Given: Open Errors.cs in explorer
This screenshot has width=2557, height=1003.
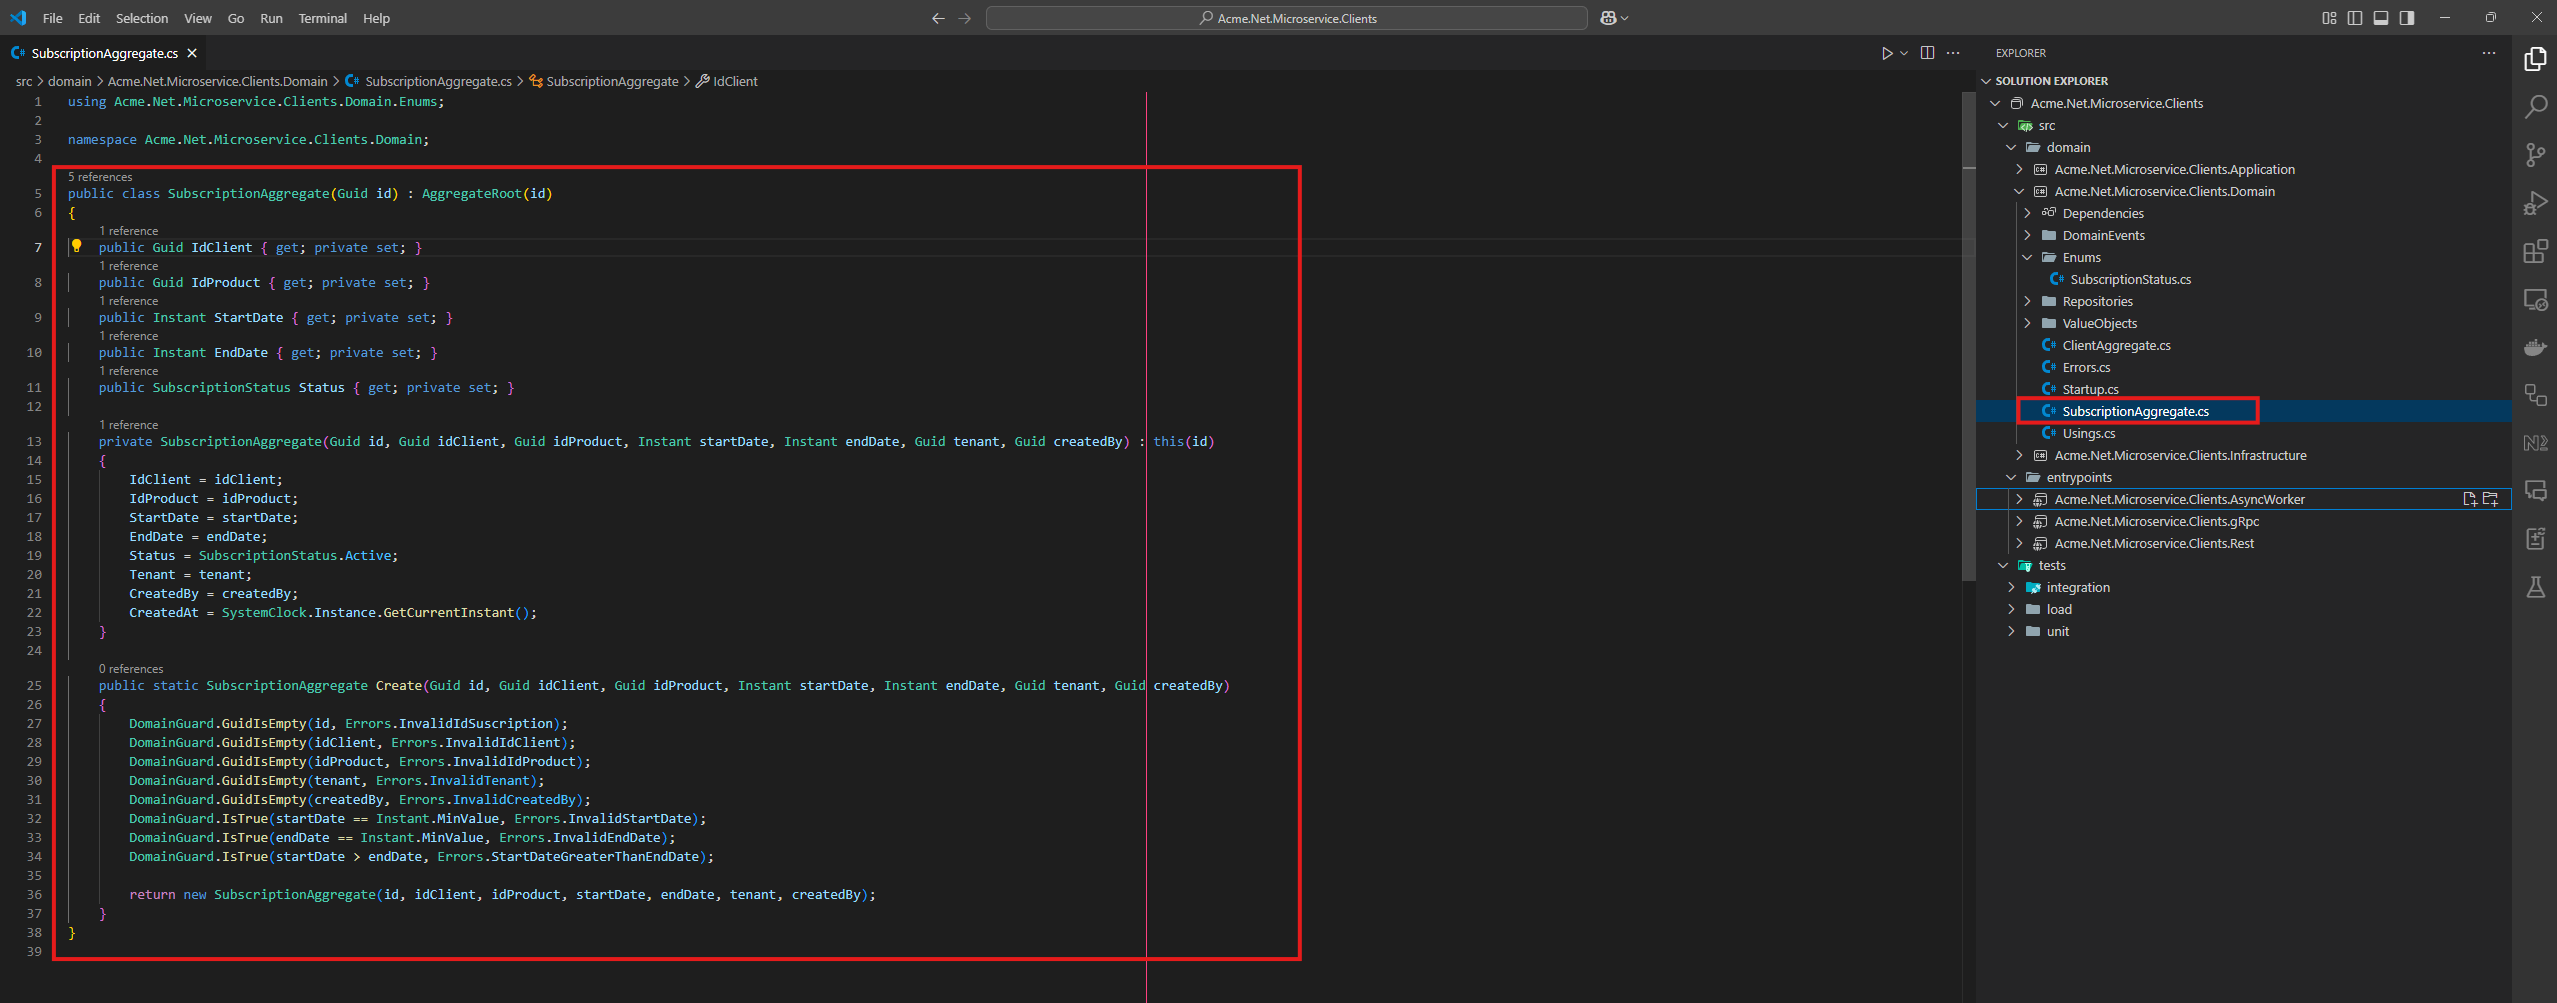Looking at the screenshot, I should tap(2086, 367).
